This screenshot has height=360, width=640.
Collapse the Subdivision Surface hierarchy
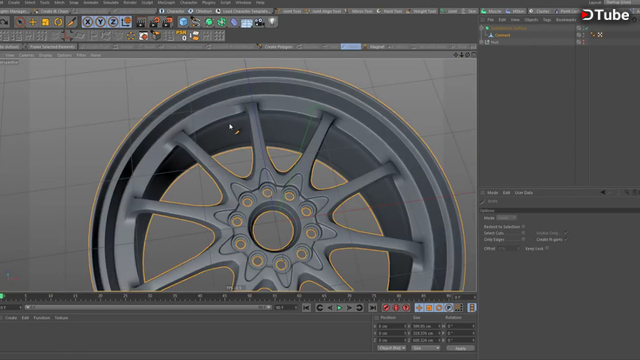[x=481, y=28]
